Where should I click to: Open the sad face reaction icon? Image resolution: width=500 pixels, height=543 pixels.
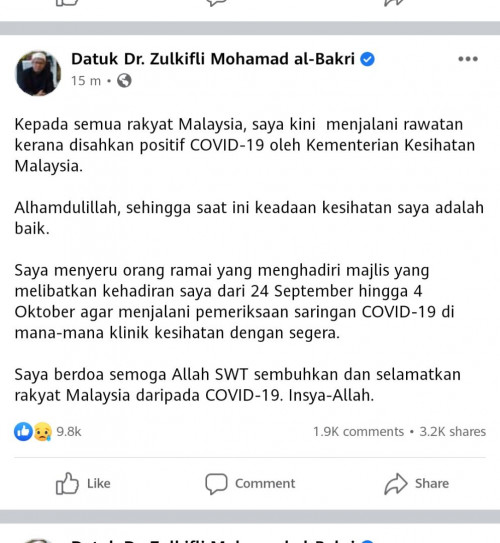[43, 432]
